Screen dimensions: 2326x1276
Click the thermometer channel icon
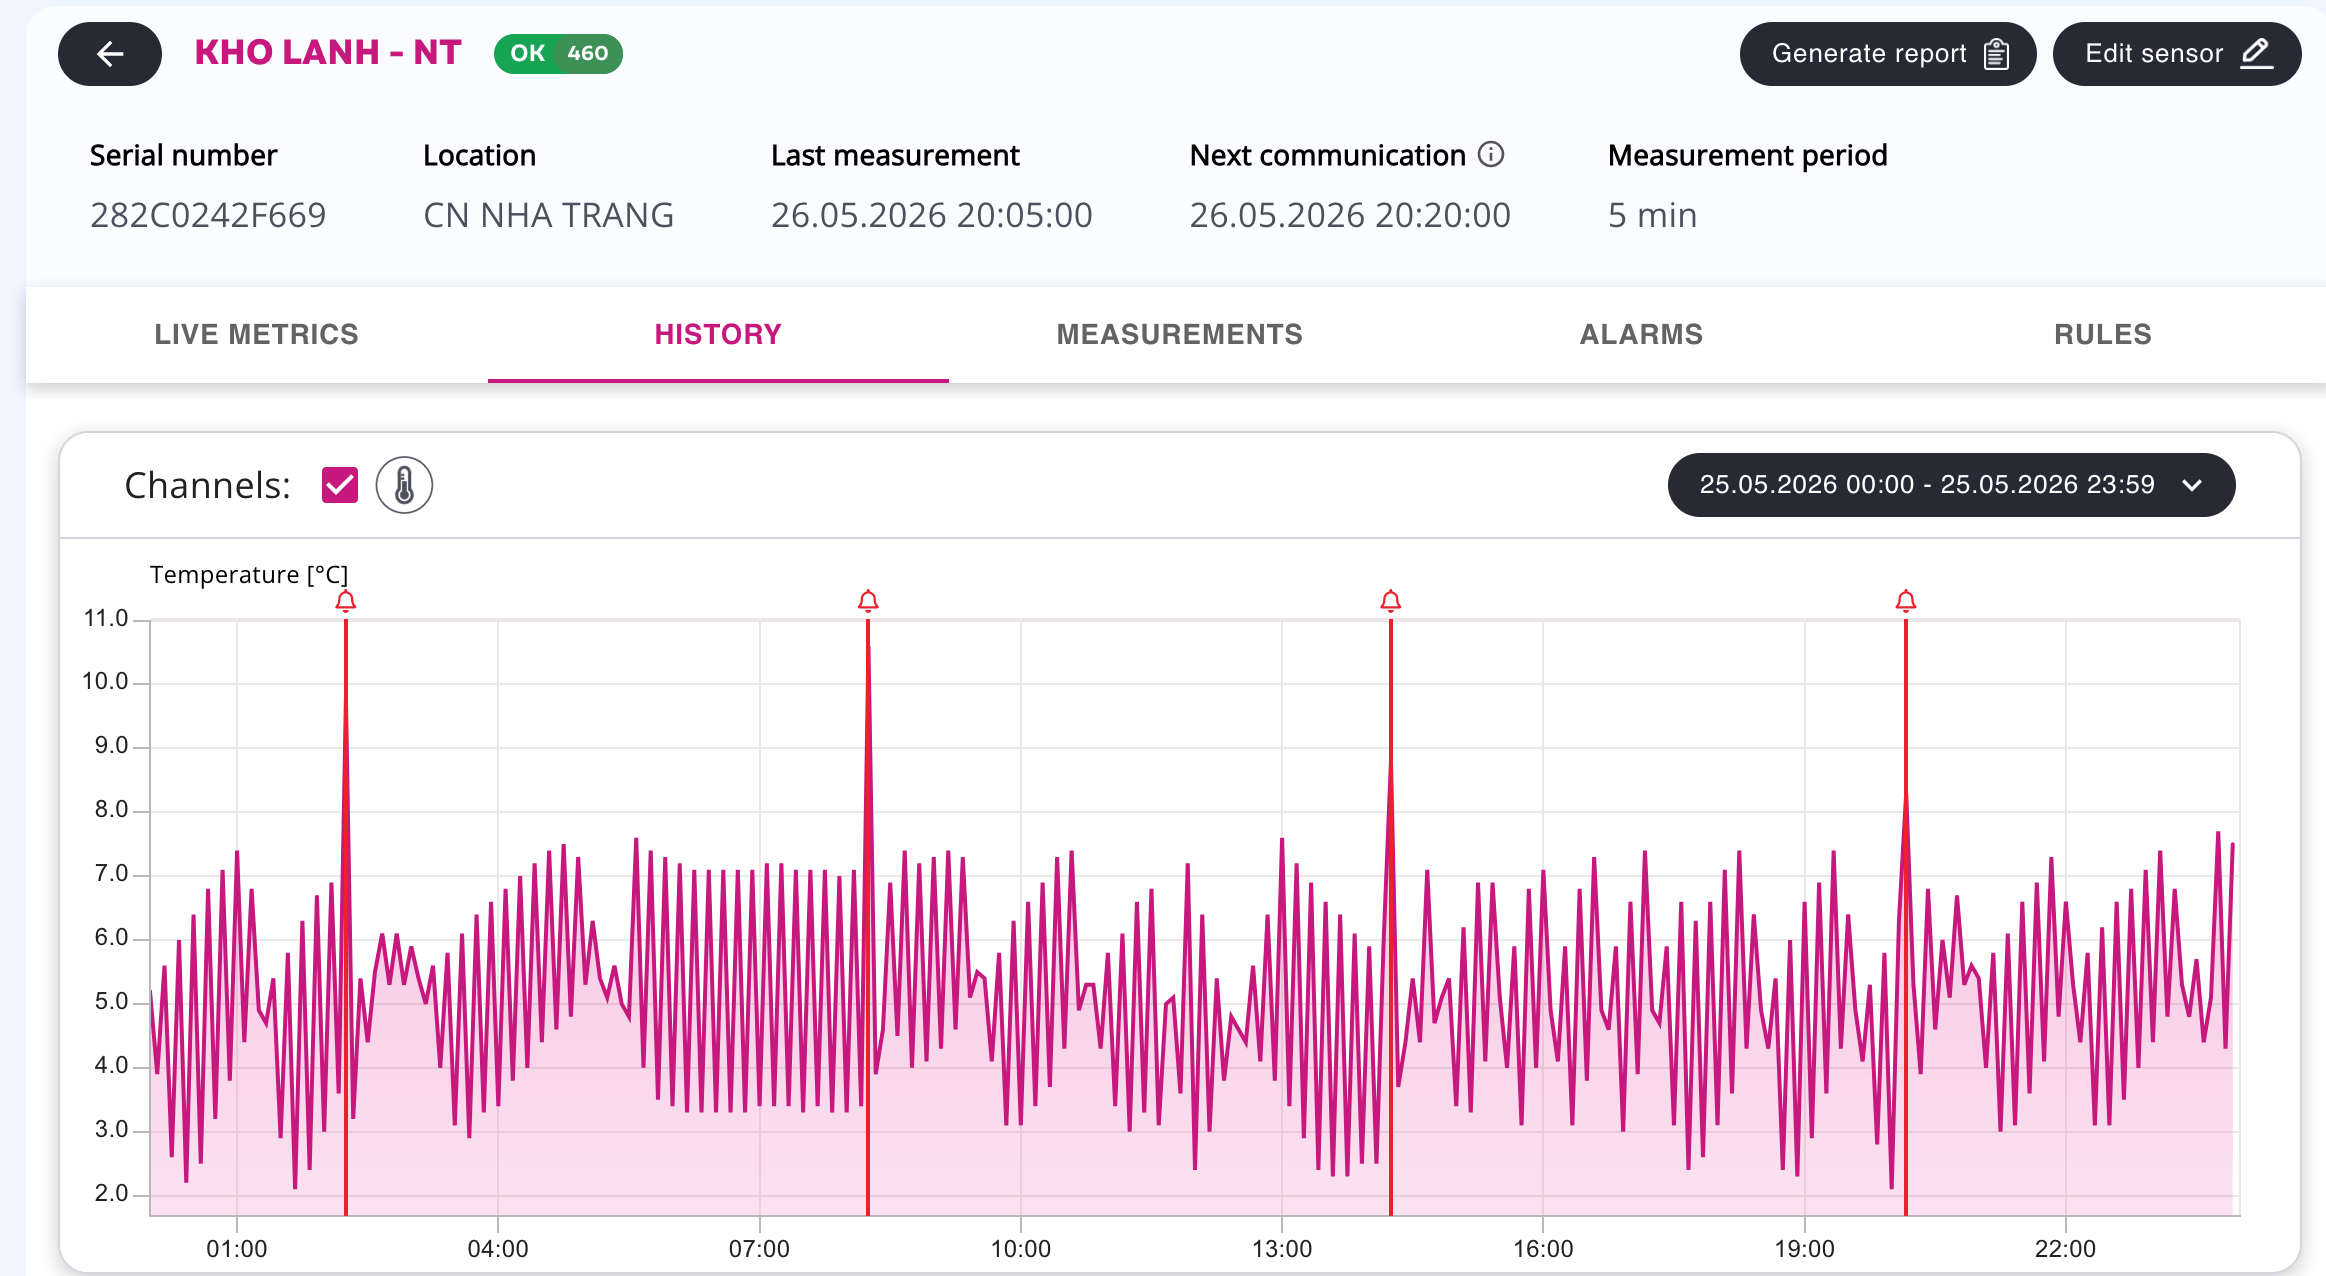point(404,485)
